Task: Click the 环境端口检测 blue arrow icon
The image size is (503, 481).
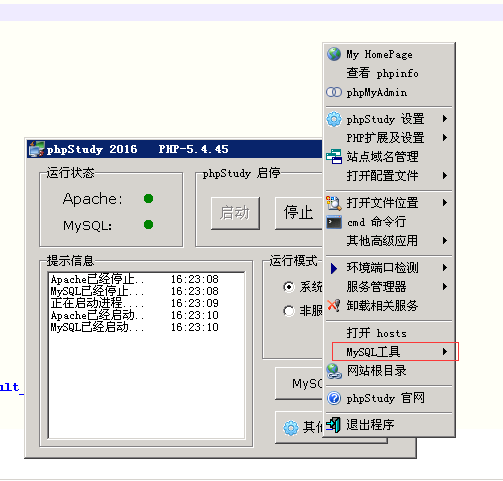Action: (334, 268)
